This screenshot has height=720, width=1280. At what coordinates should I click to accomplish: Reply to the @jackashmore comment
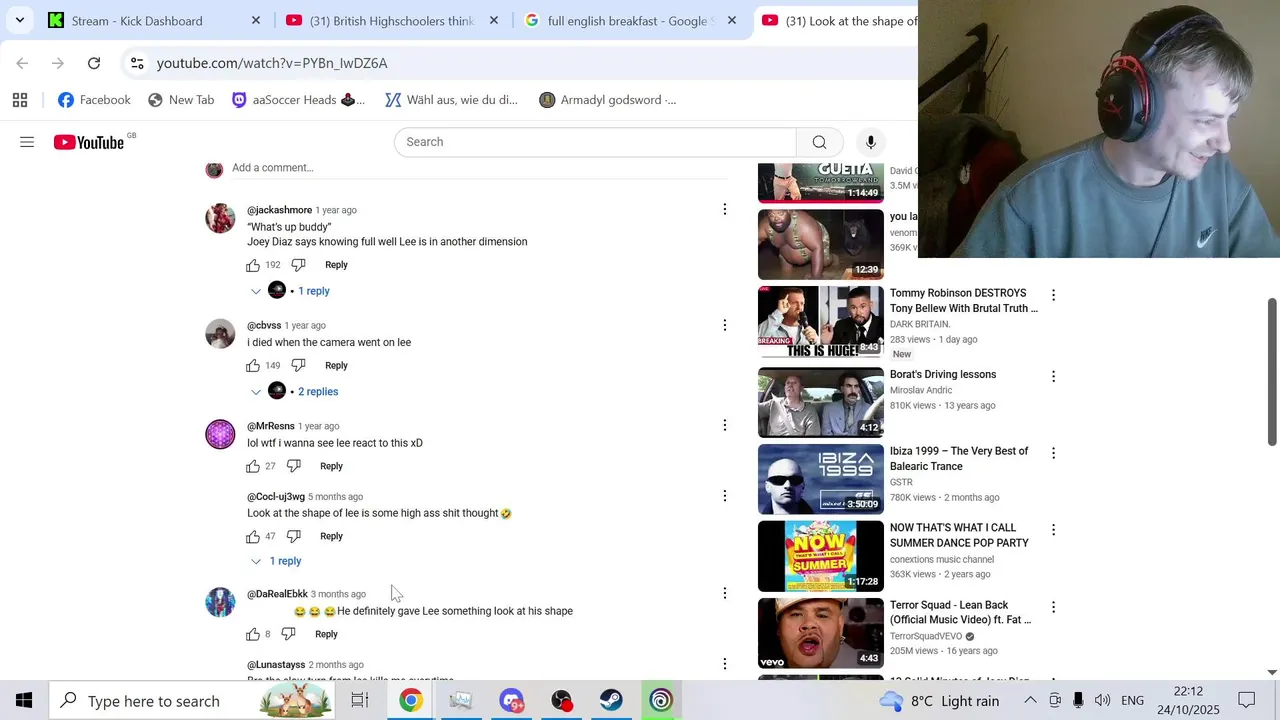point(336,265)
